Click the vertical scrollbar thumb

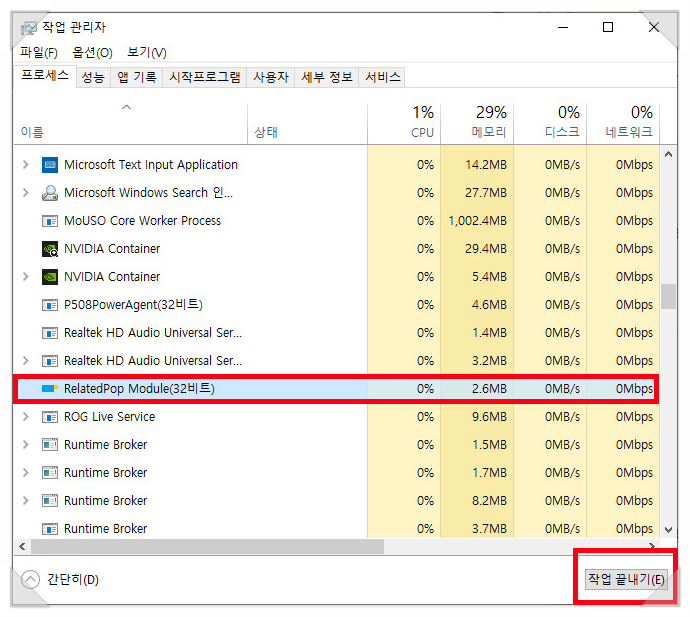click(x=668, y=297)
